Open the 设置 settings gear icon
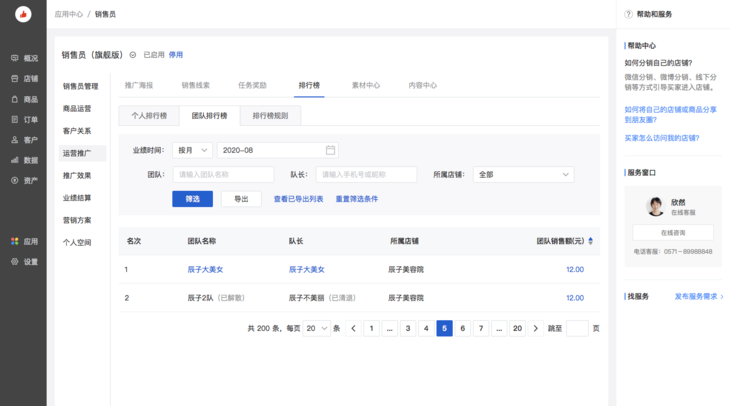 pos(15,262)
